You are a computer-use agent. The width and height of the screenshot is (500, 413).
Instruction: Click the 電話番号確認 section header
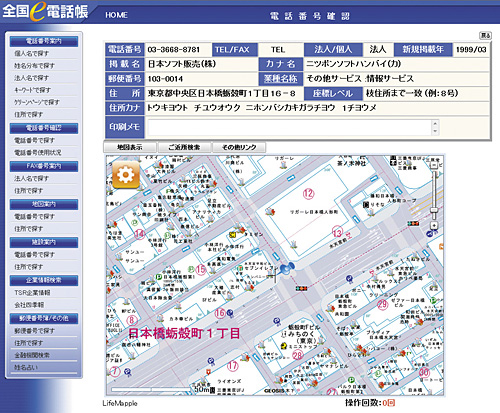pyautogui.click(x=44, y=128)
